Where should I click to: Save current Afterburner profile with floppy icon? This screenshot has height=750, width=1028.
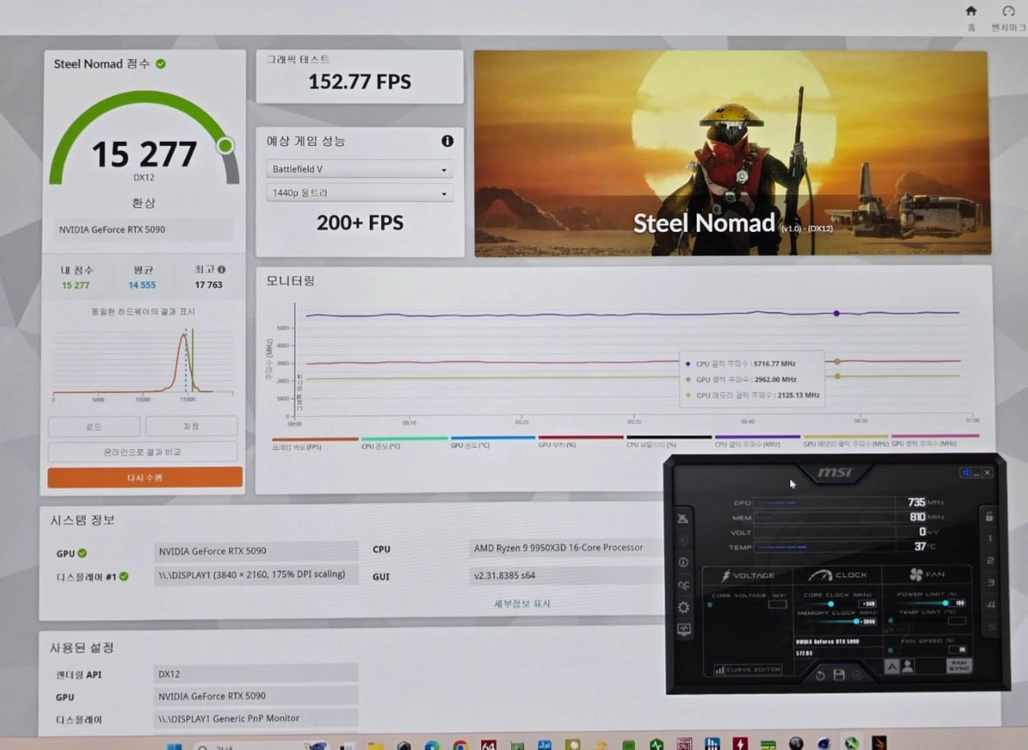(839, 675)
